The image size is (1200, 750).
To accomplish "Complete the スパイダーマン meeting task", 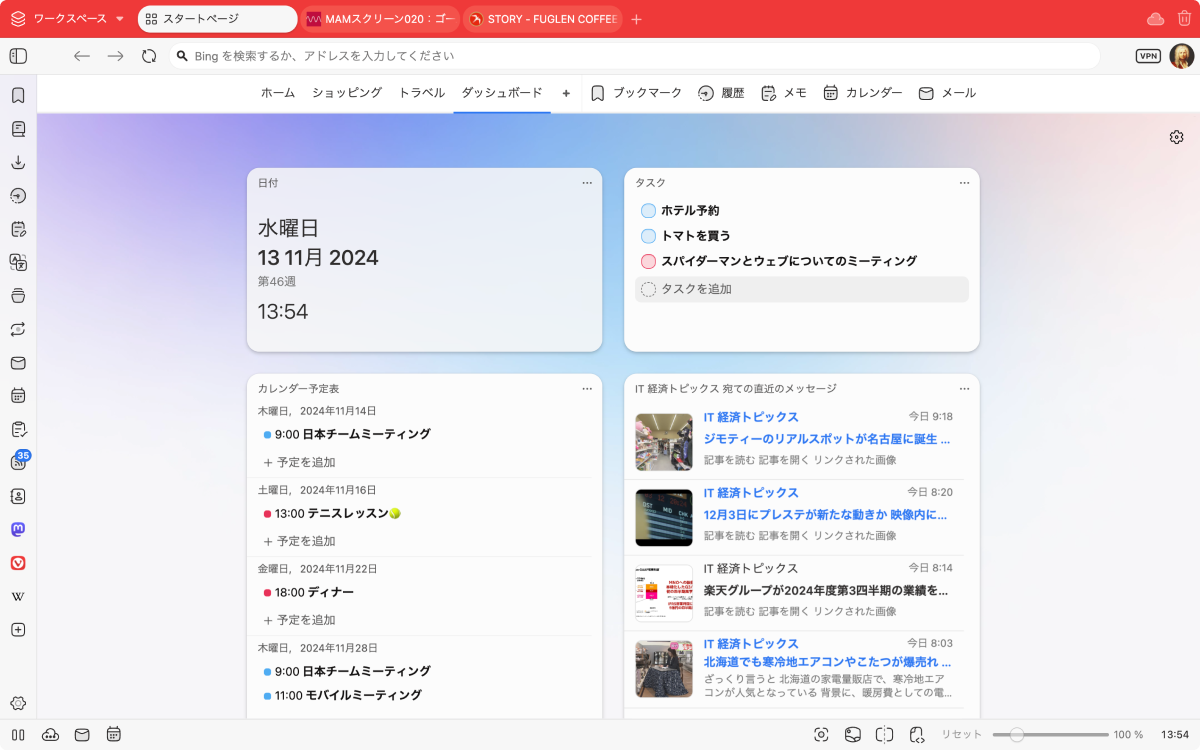I will click(x=648, y=261).
